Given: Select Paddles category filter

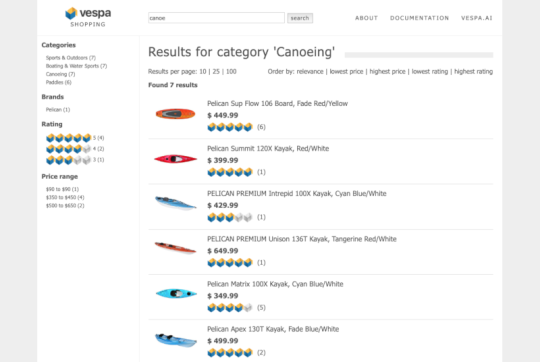Looking at the screenshot, I should 59,82.
